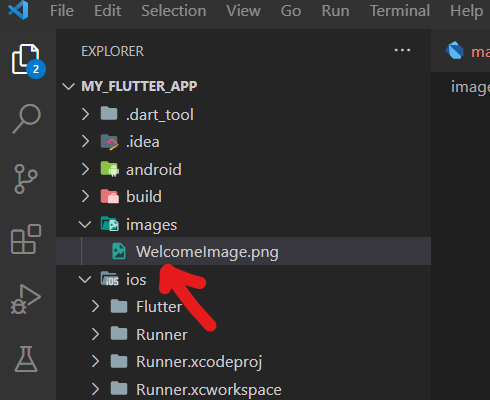
Task: Open the Run and Debug view icon
Action: (x=25, y=299)
